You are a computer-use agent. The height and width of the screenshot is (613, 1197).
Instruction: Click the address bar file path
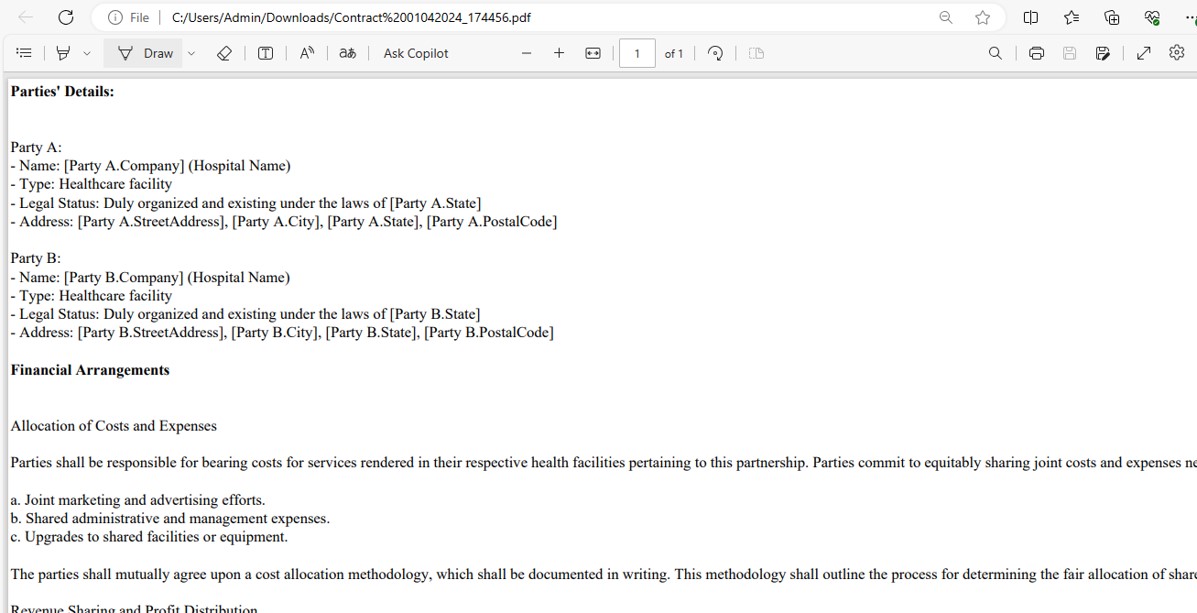[x=351, y=18]
